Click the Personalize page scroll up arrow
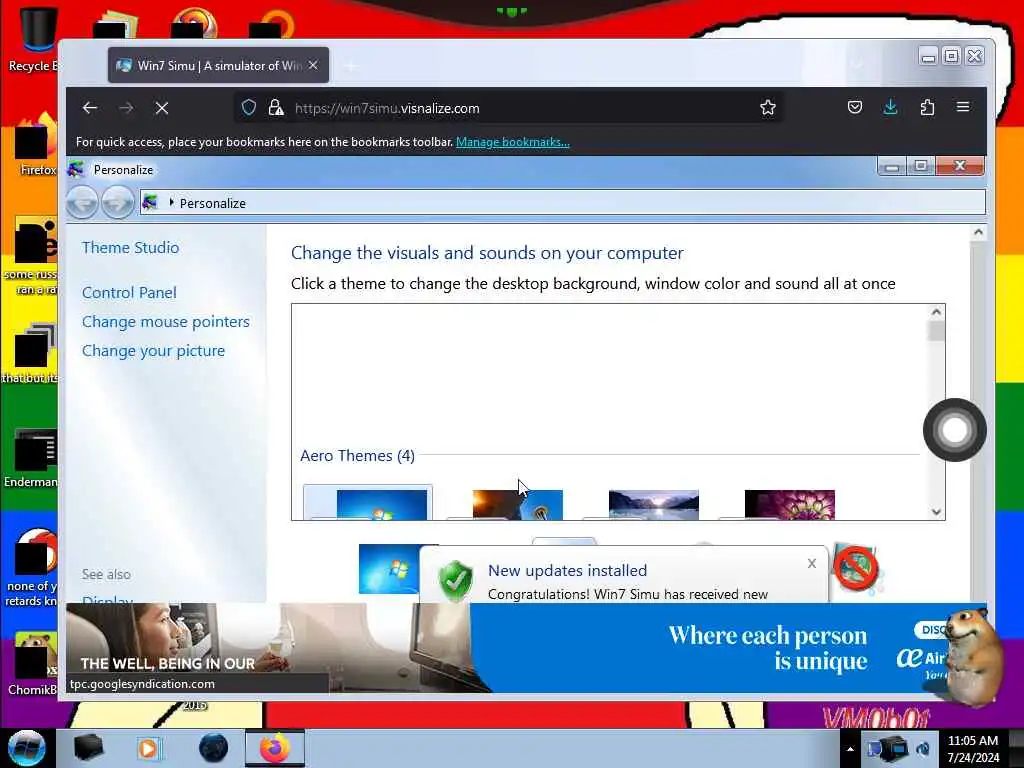The height and width of the screenshot is (768, 1024). coord(978,232)
